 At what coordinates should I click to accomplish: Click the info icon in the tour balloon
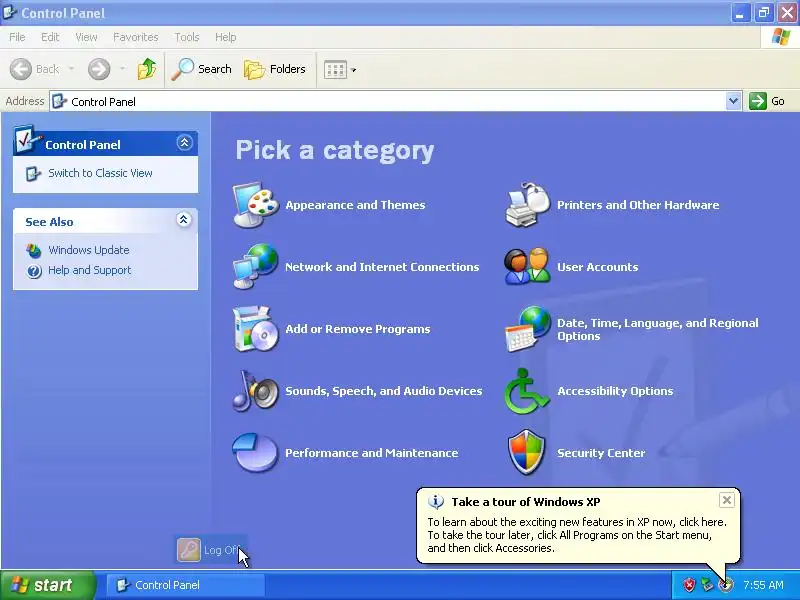[x=436, y=502]
